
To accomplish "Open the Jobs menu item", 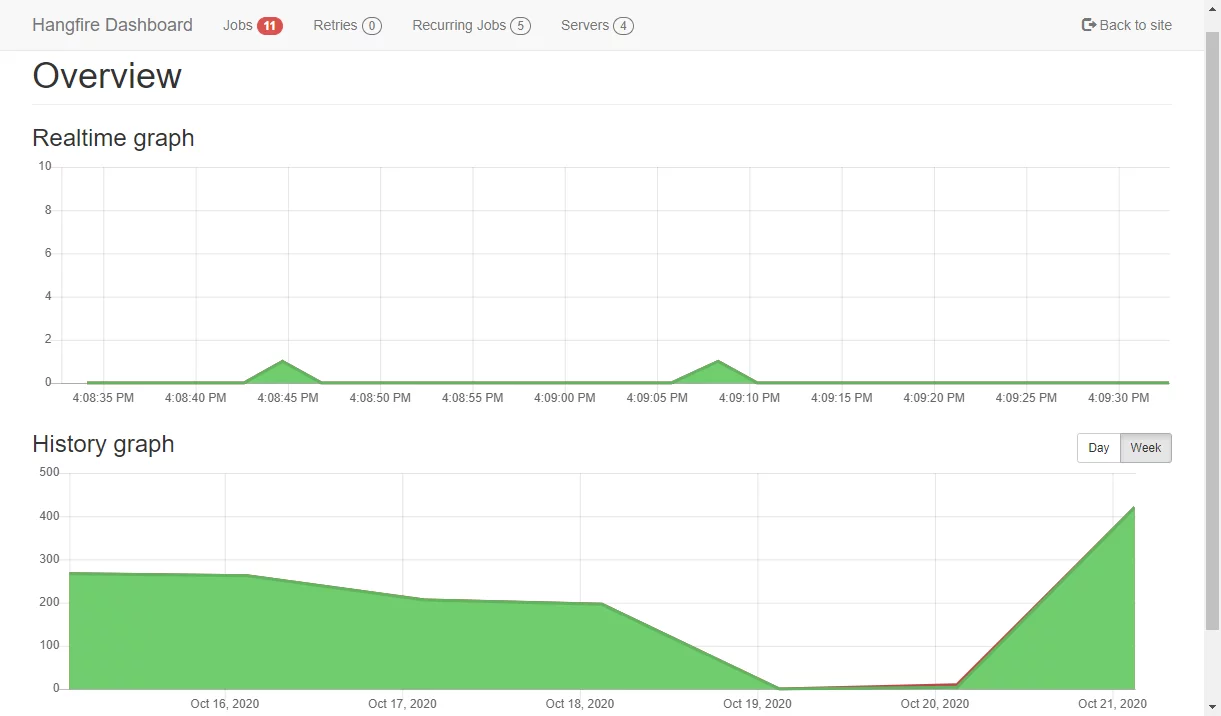I will tap(238, 25).
